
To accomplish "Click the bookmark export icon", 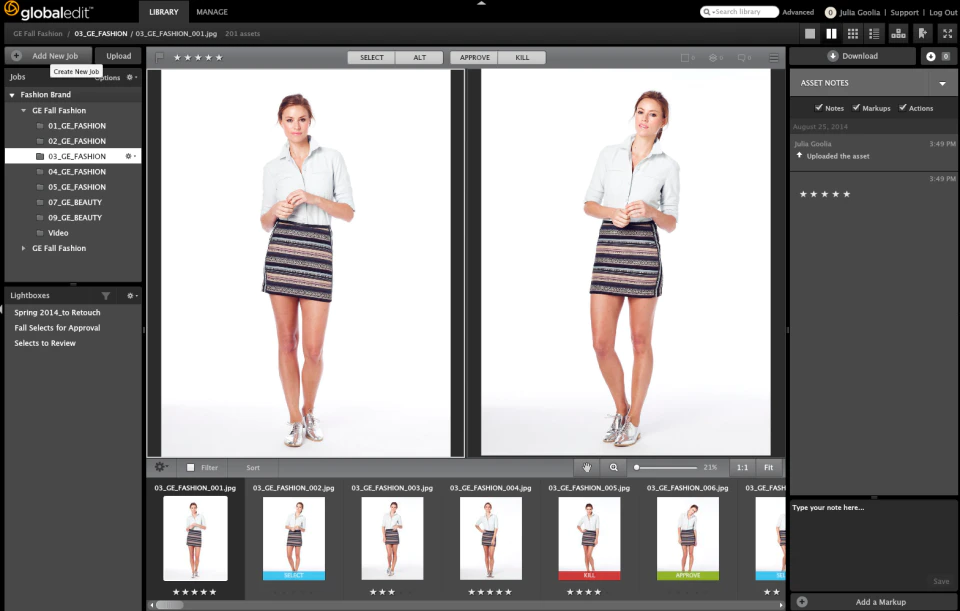I will [x=922, y=34].
